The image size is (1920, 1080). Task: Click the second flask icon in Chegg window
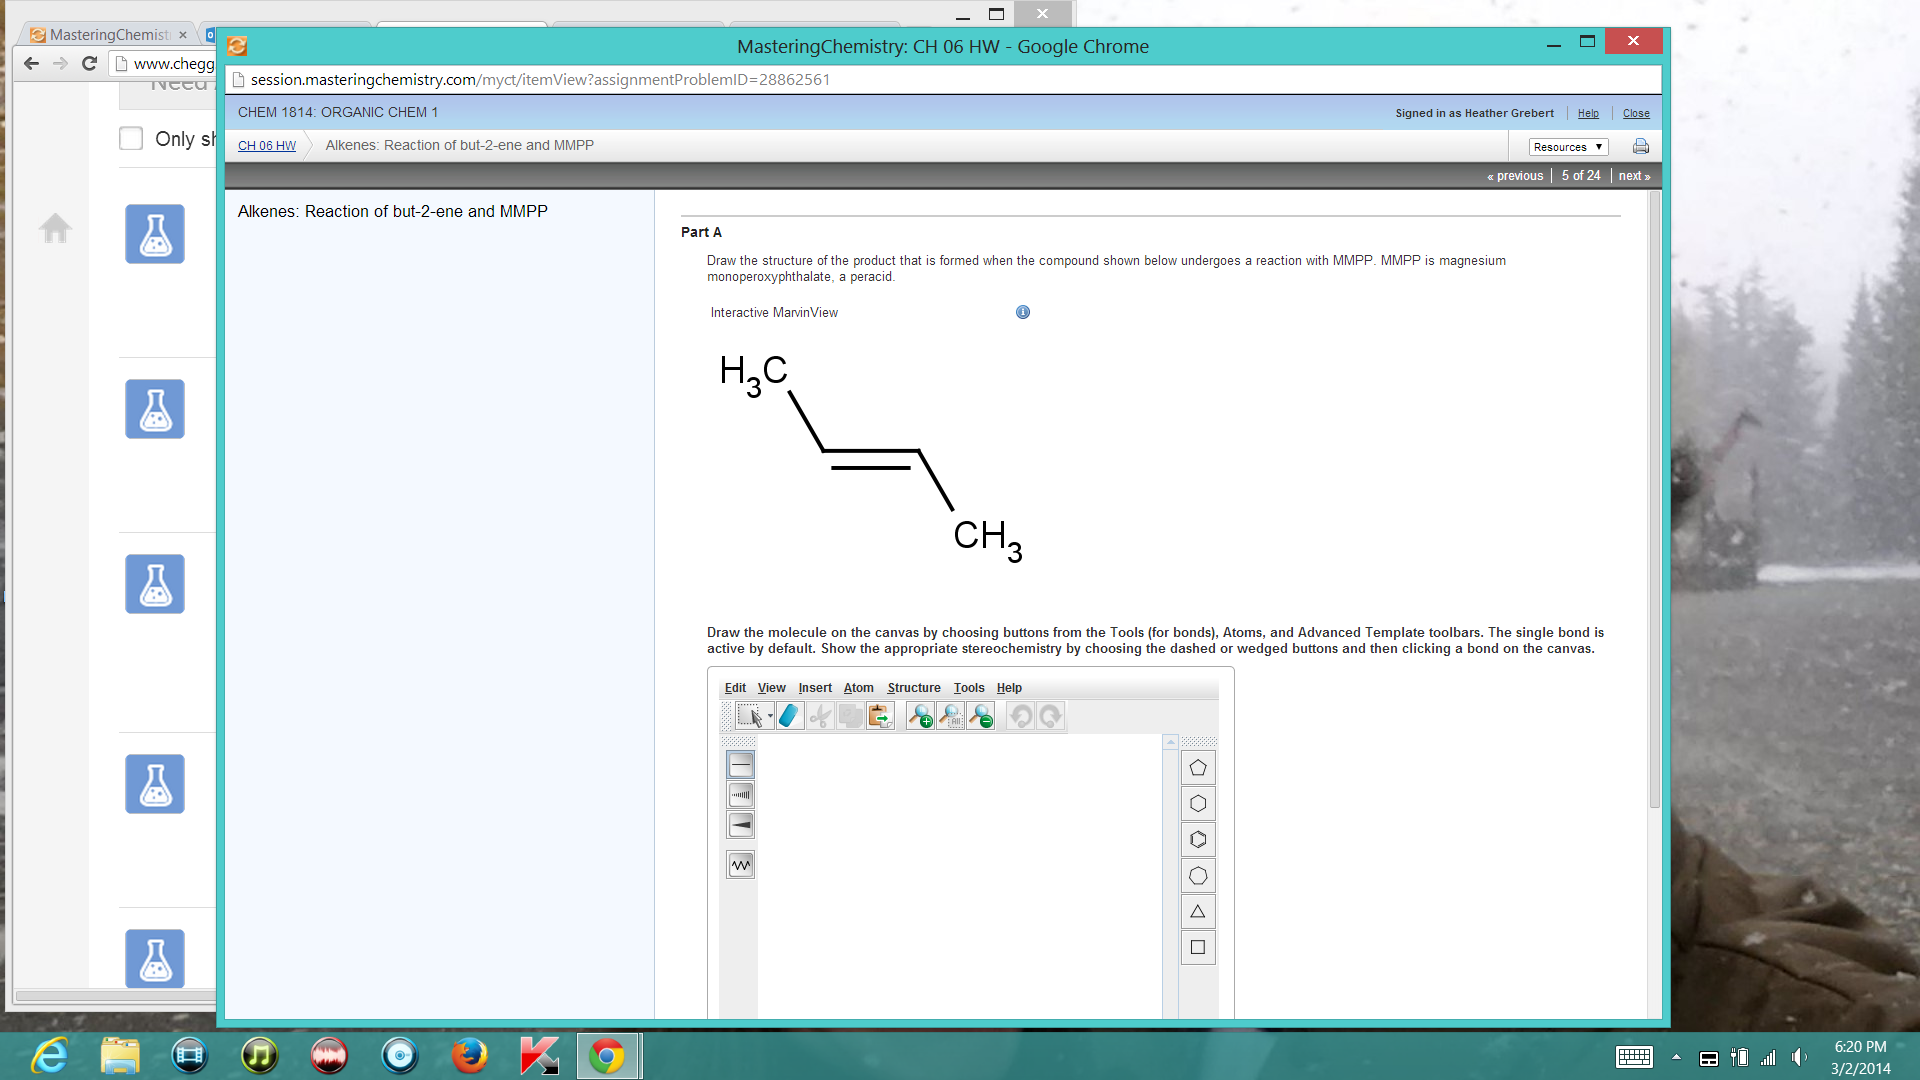[155, 409]
